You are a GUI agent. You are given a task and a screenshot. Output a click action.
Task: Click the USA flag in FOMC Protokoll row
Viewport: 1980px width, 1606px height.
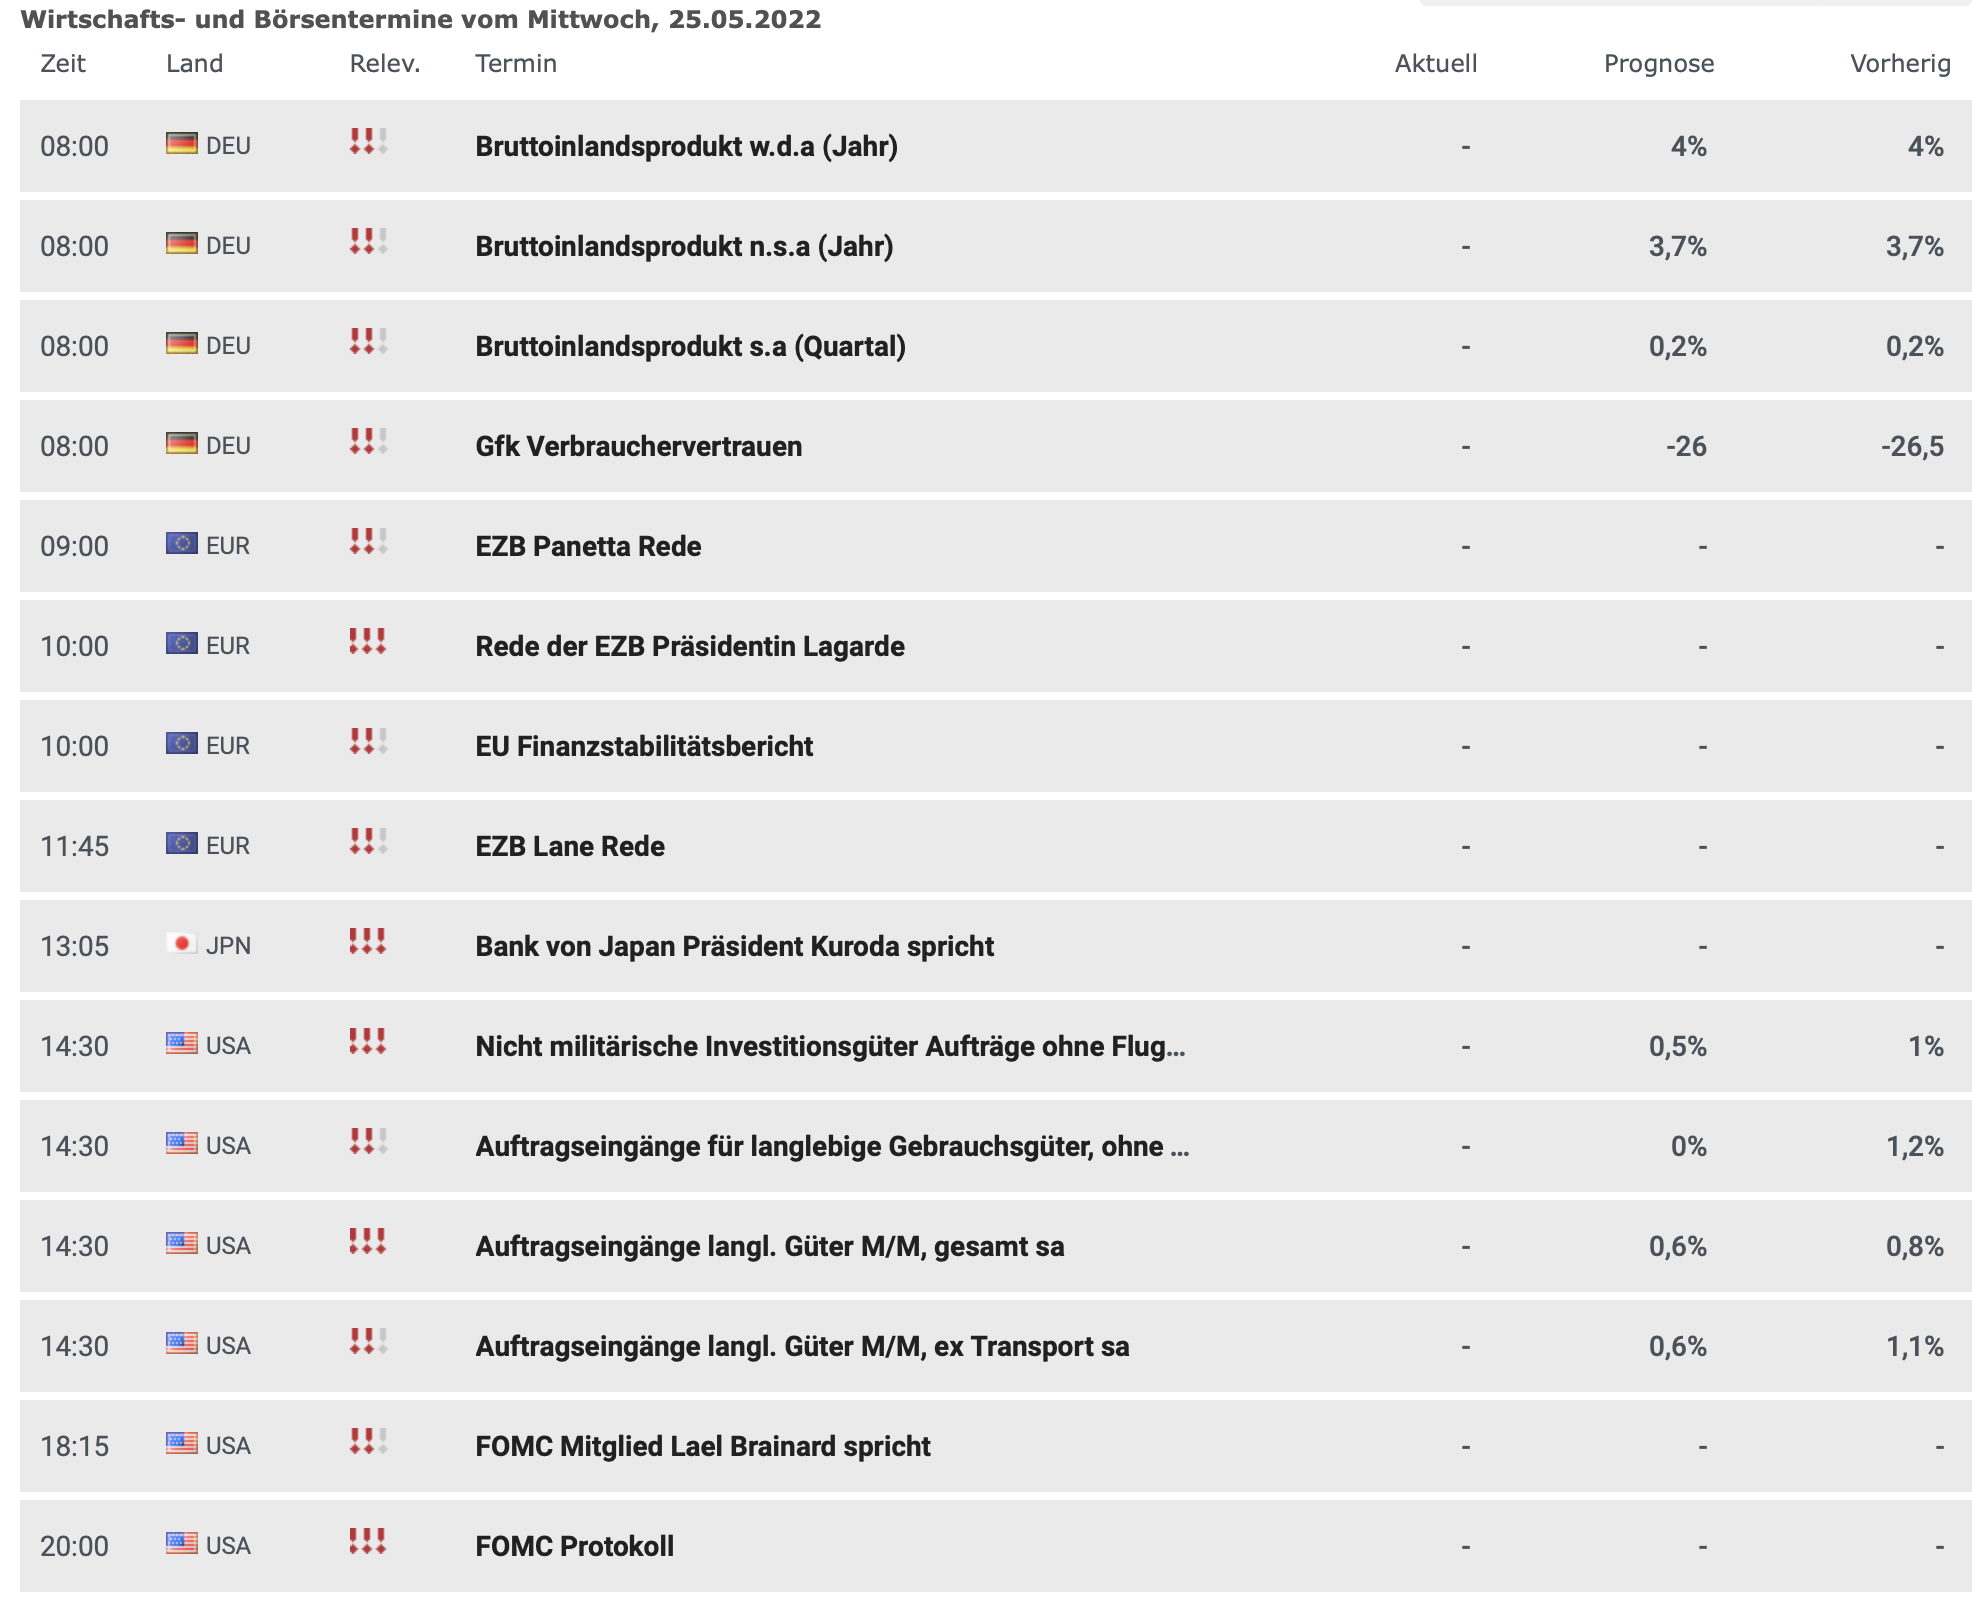[x=181, y=1543]
